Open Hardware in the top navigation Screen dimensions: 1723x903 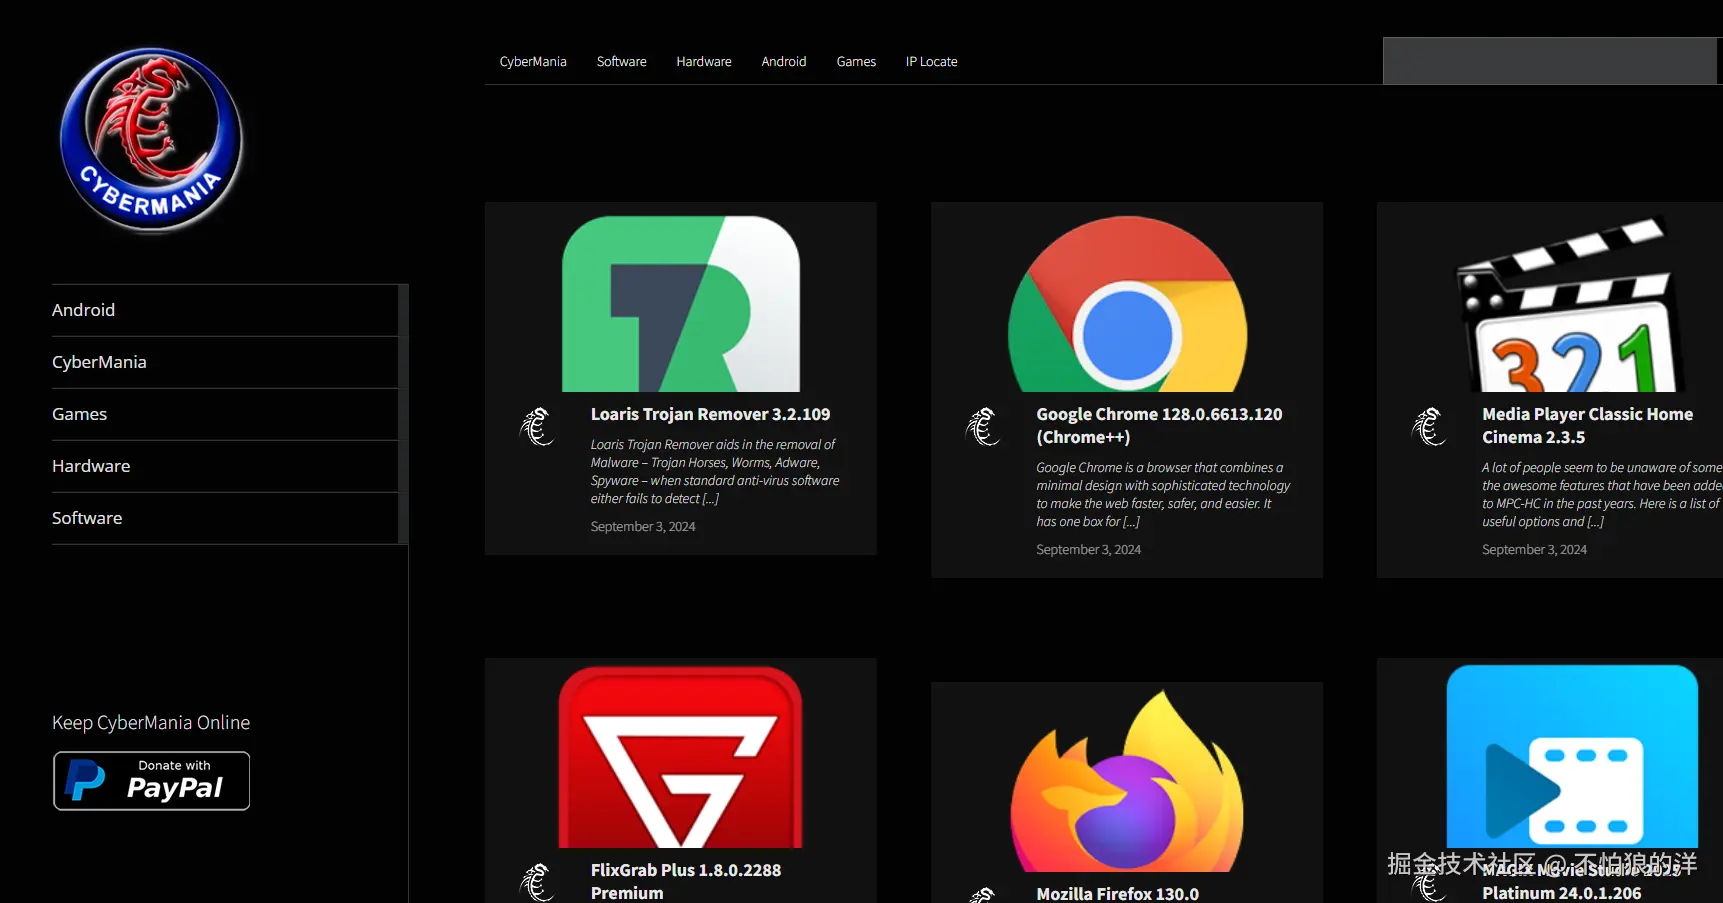(704, 62)
